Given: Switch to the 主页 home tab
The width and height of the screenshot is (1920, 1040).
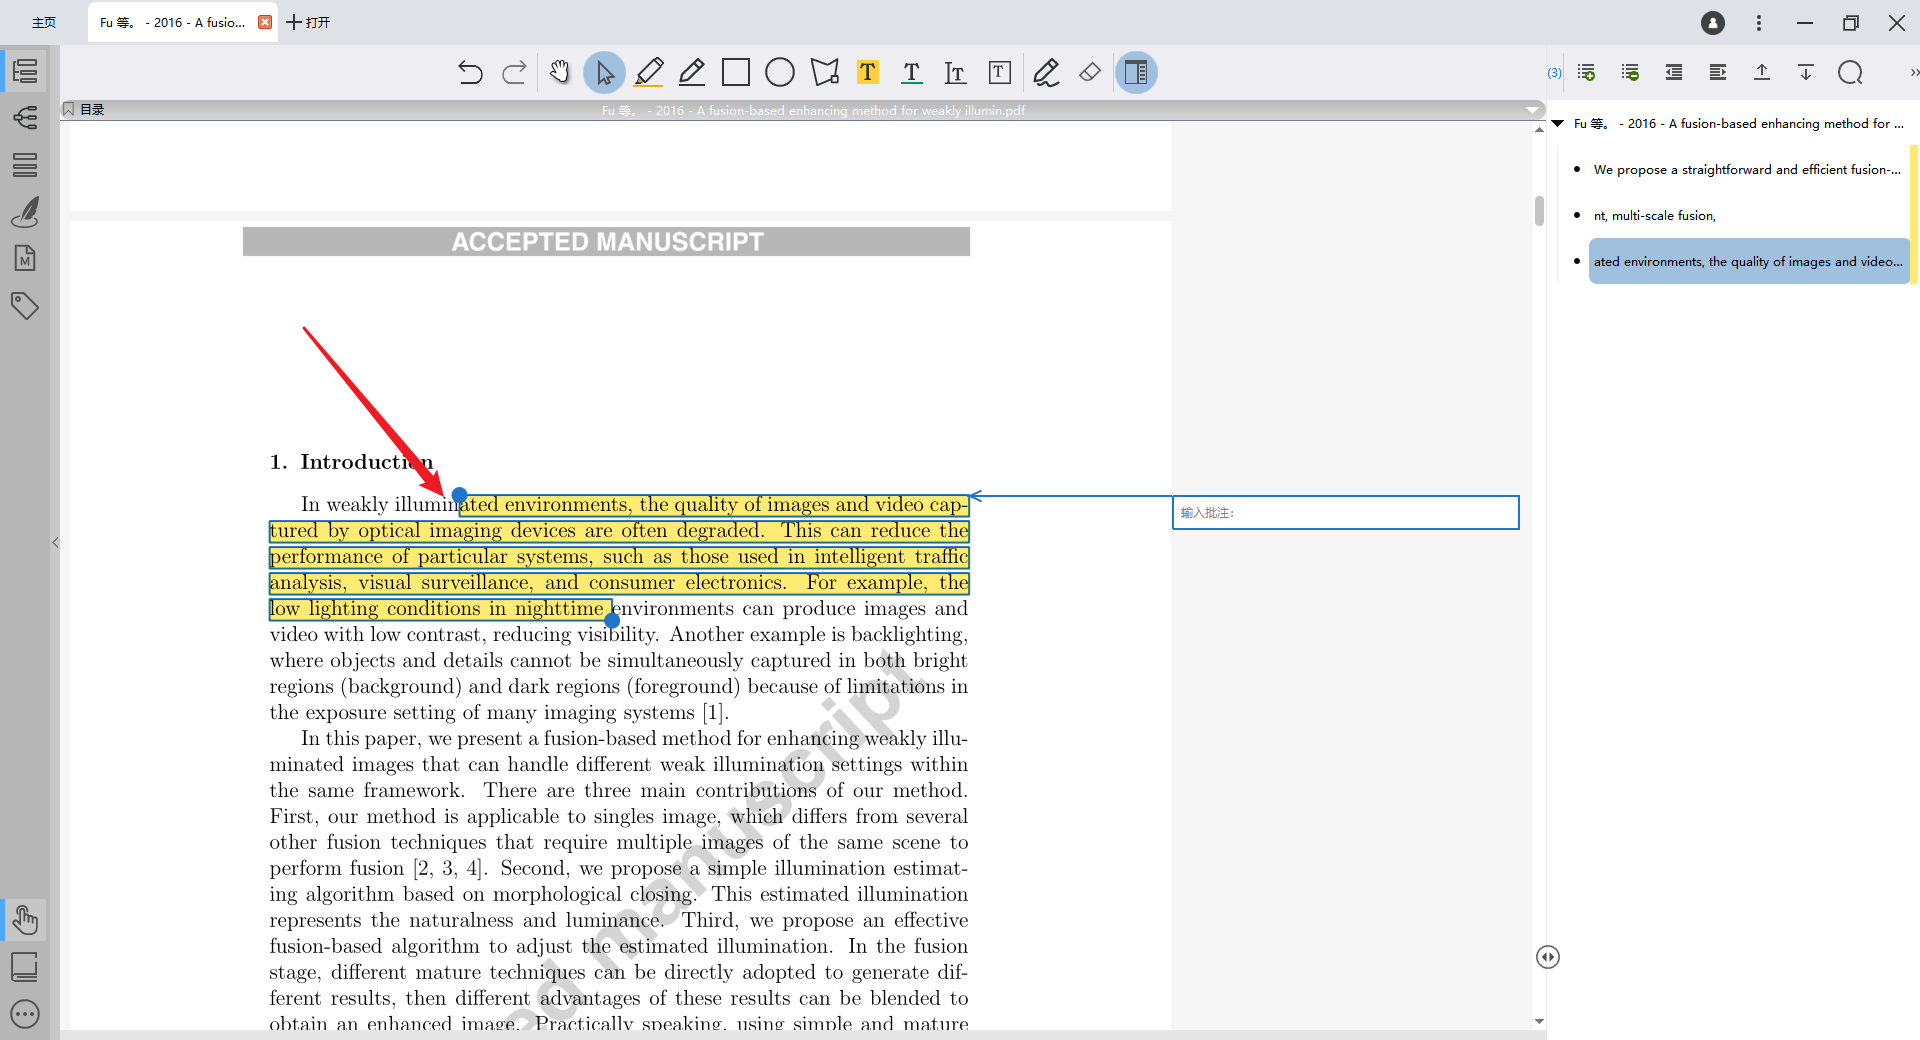Looking at the screenshot, I should (43, 22).
